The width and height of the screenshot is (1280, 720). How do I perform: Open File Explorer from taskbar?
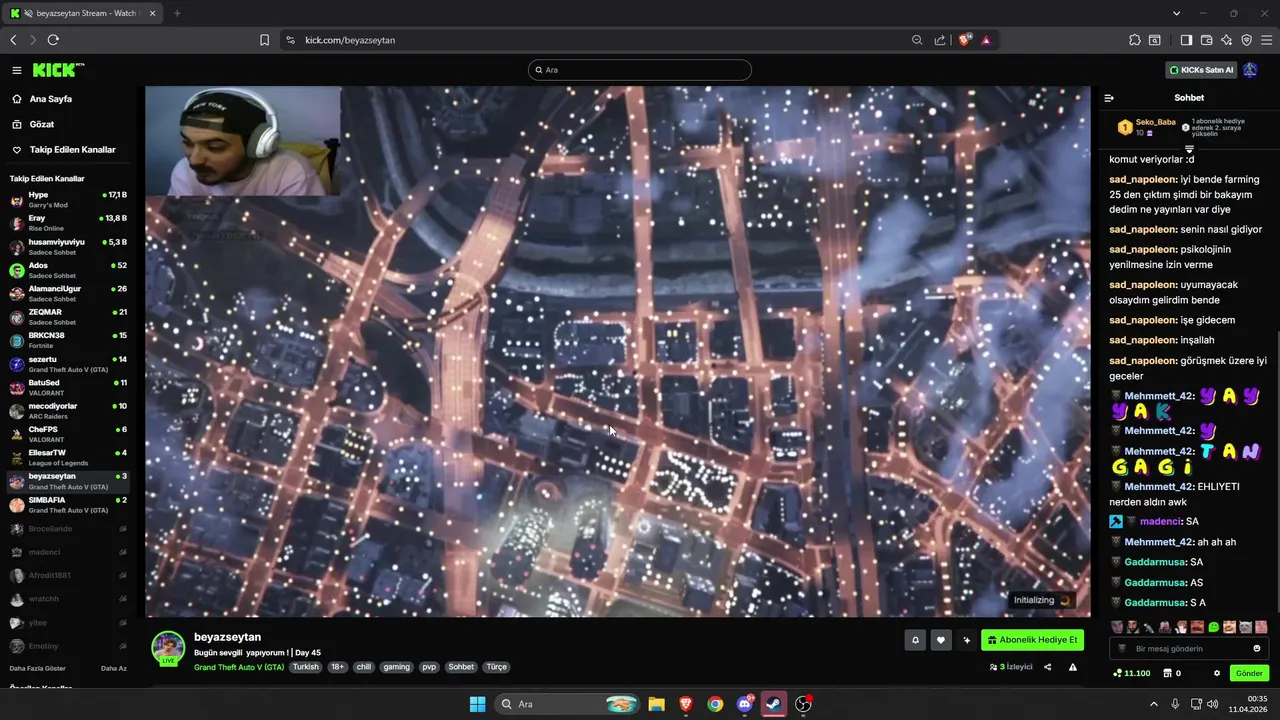656,704
